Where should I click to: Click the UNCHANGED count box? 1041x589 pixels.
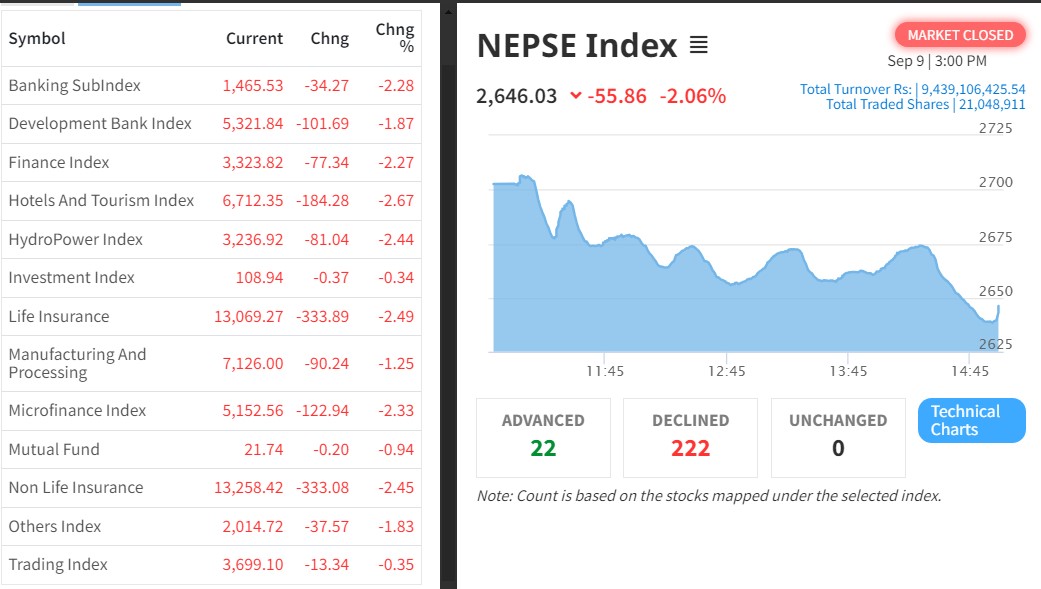(838, 437)
